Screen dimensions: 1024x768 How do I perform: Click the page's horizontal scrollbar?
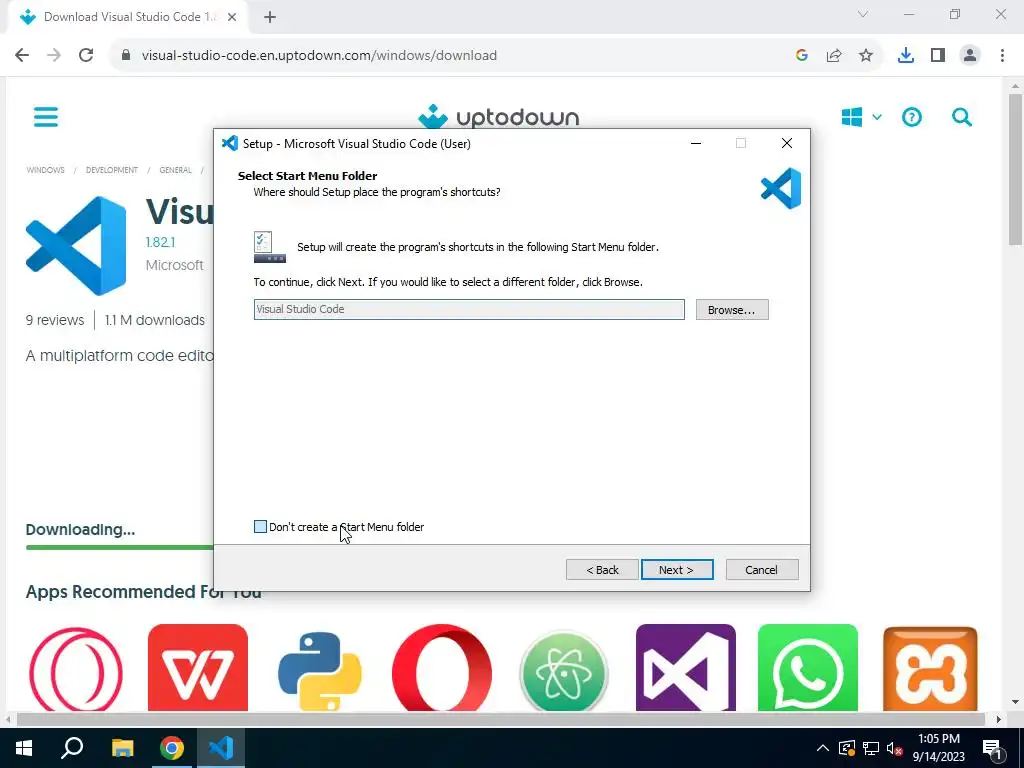coord(500,719)
